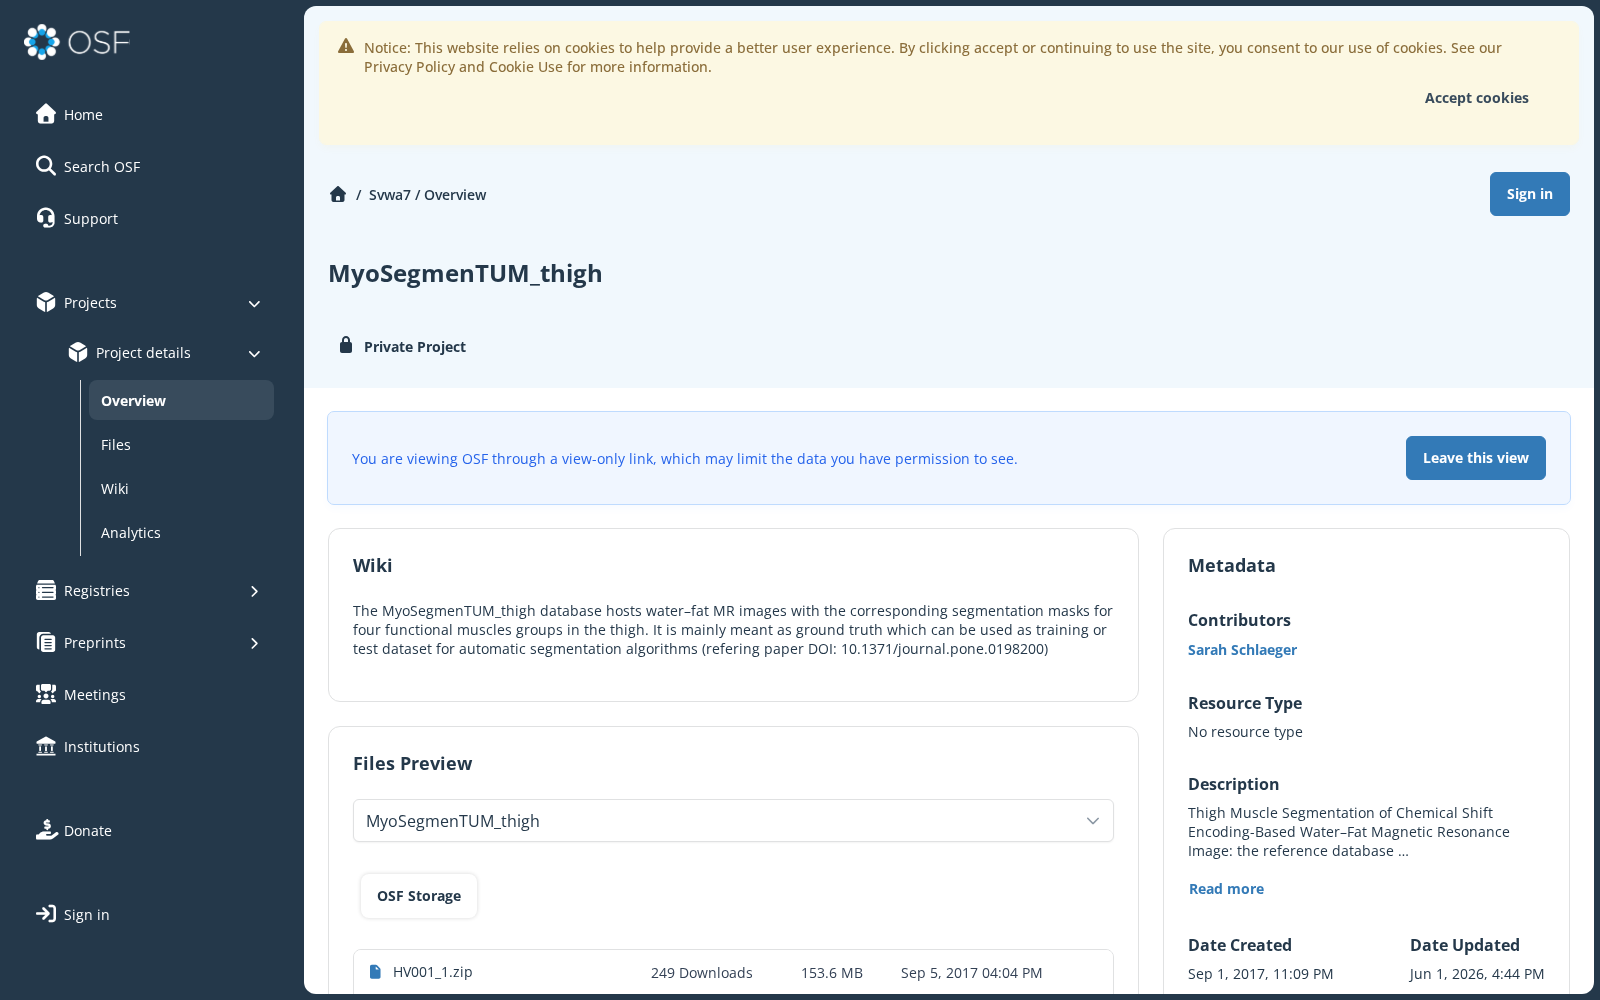Collapse the Project details chevron
Image resolution: width=1600 pixels, height=1000 pixels.
tap(254, 353)
